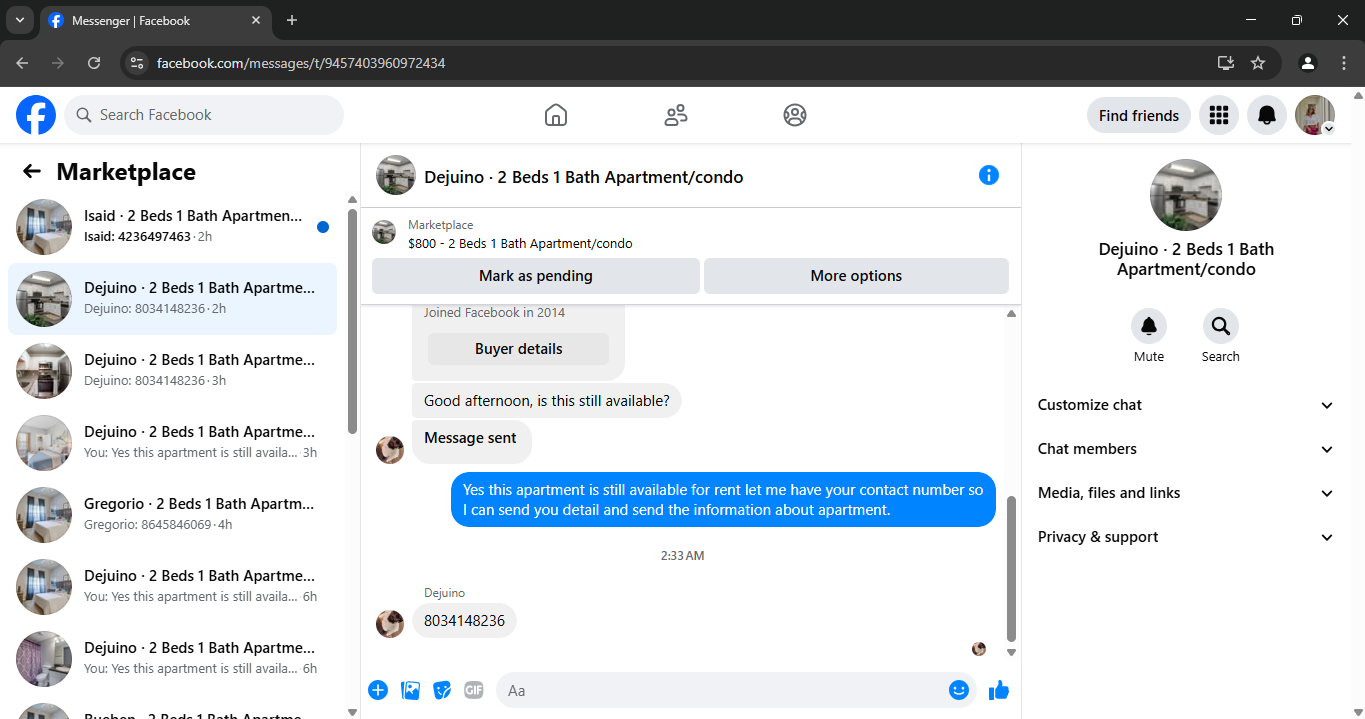Click the blue 'Yes this apartment' reply bubble
The image size is (1365, 719).
point(723,500)
